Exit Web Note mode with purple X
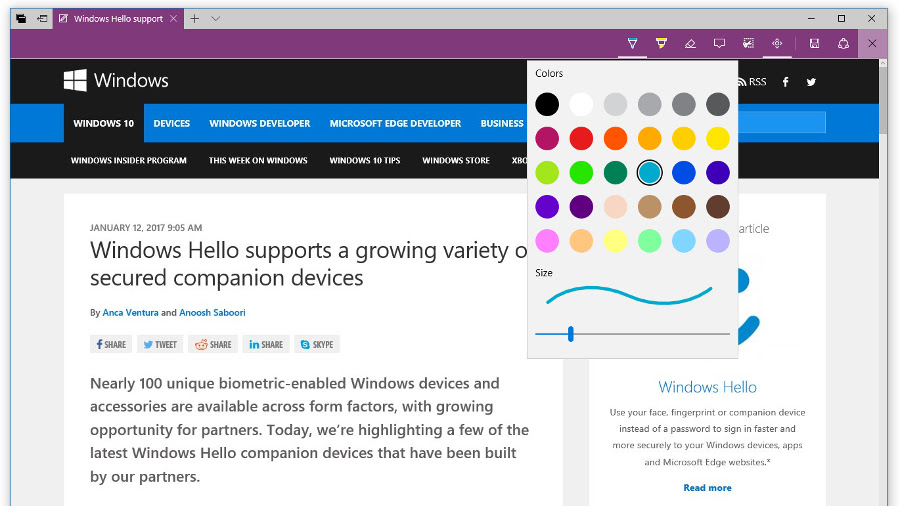Viewport: 900px width, 506px height. tap(872, 44)
